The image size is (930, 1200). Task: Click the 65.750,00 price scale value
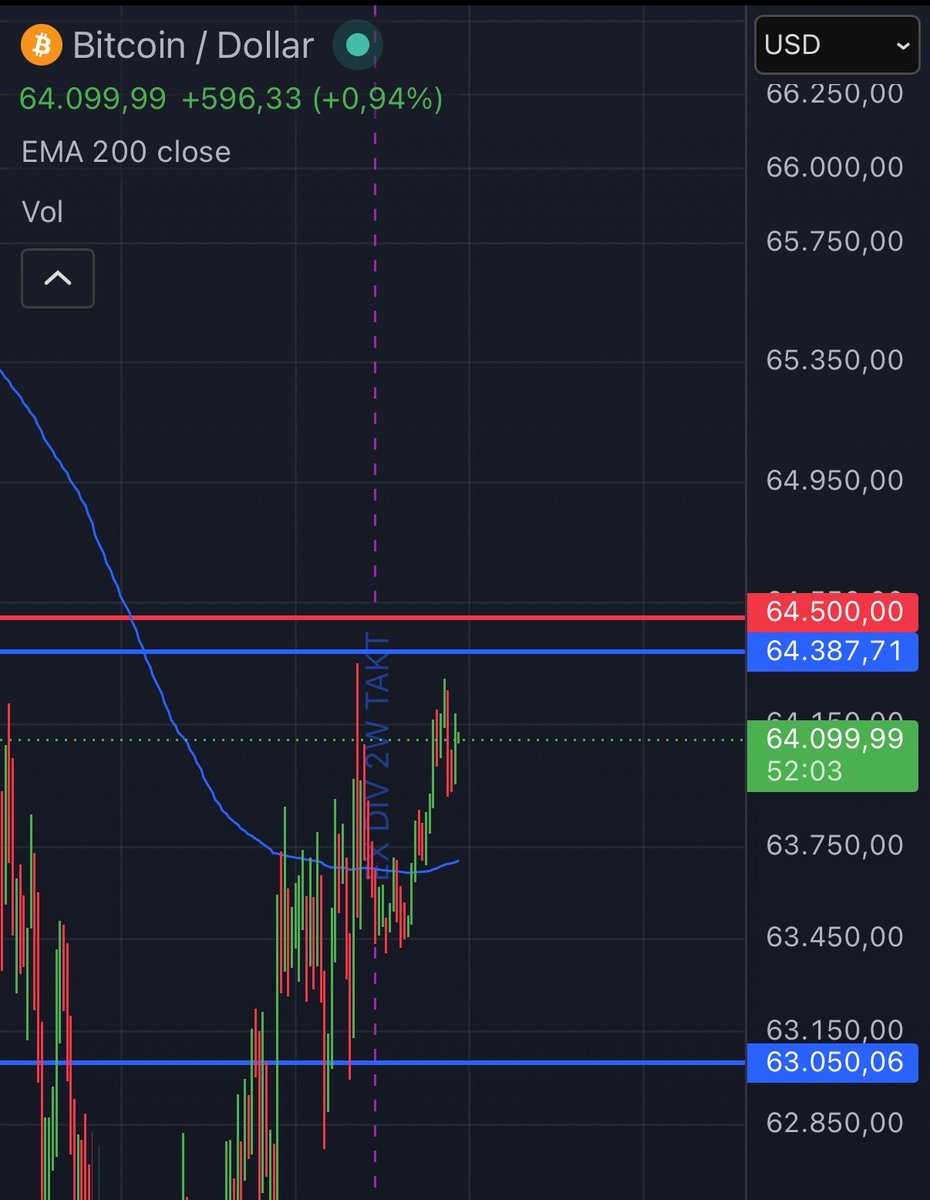click(x=835, y=241)
